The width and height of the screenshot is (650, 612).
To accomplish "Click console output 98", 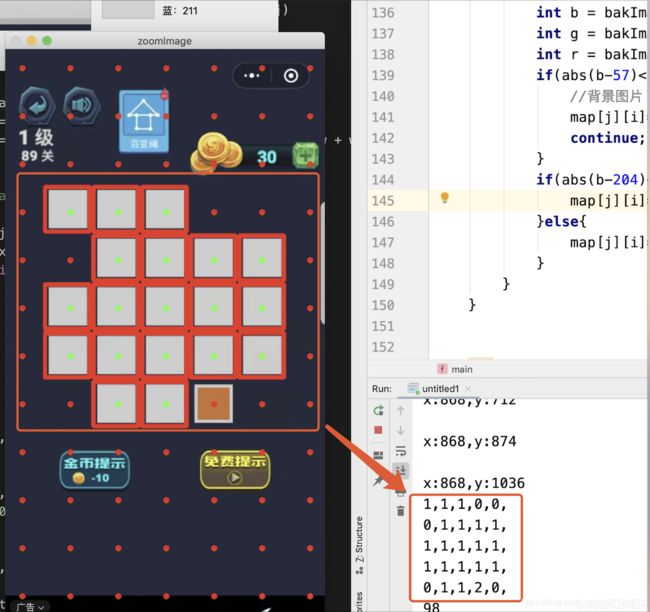I will point(432,607).
